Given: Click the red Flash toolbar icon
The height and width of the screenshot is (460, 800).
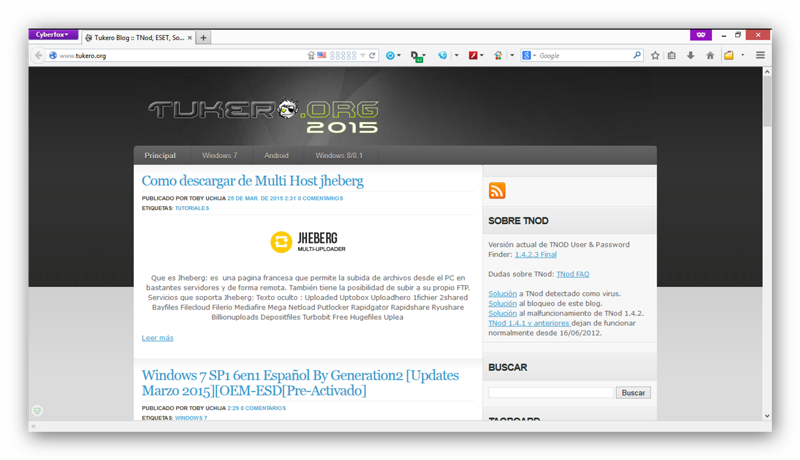Looking at the screenshot, I should point(473,56).
